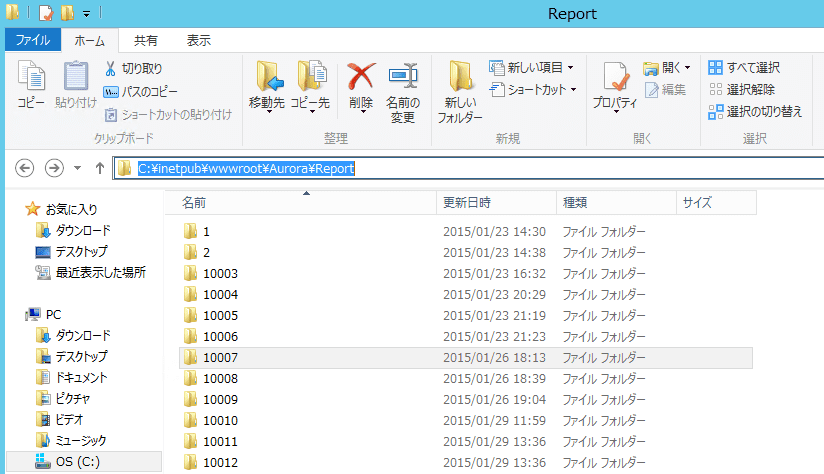824x474 pixels.
Task: Open Copy to (コピー先) folder button
Action: (311, 86)
